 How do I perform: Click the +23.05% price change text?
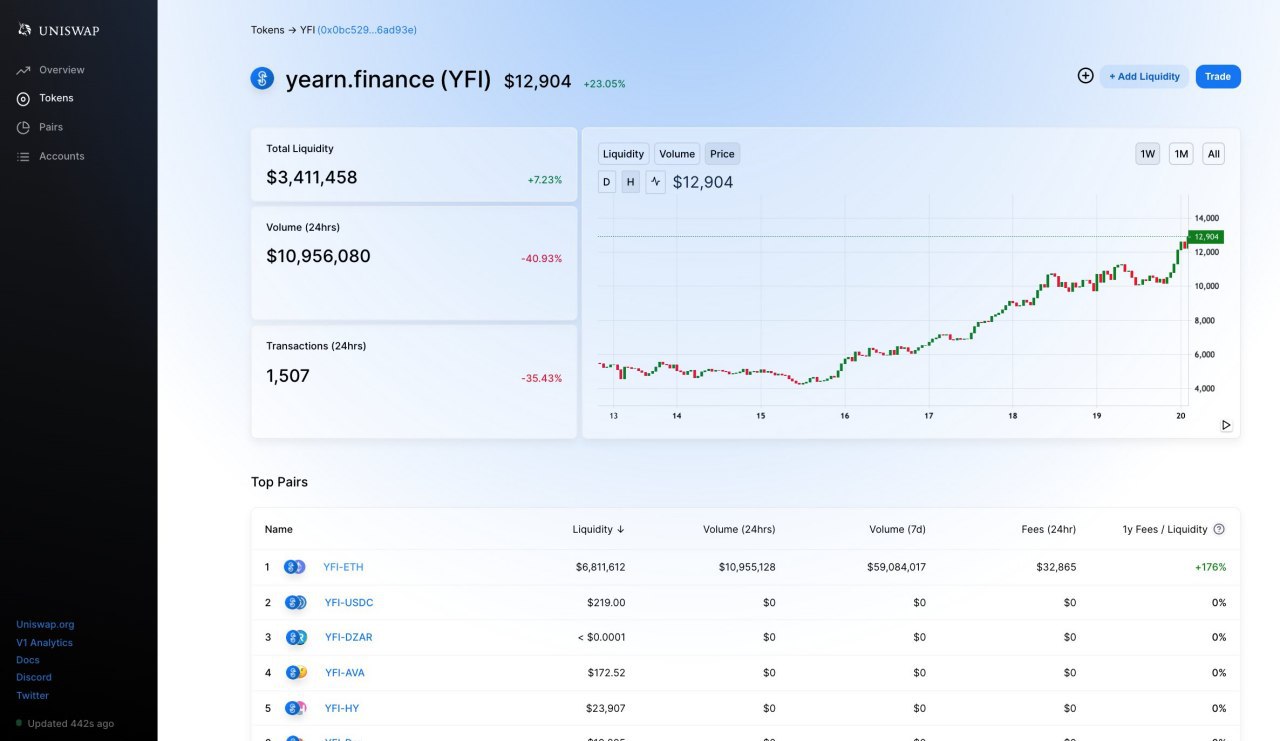pos(604,84)
